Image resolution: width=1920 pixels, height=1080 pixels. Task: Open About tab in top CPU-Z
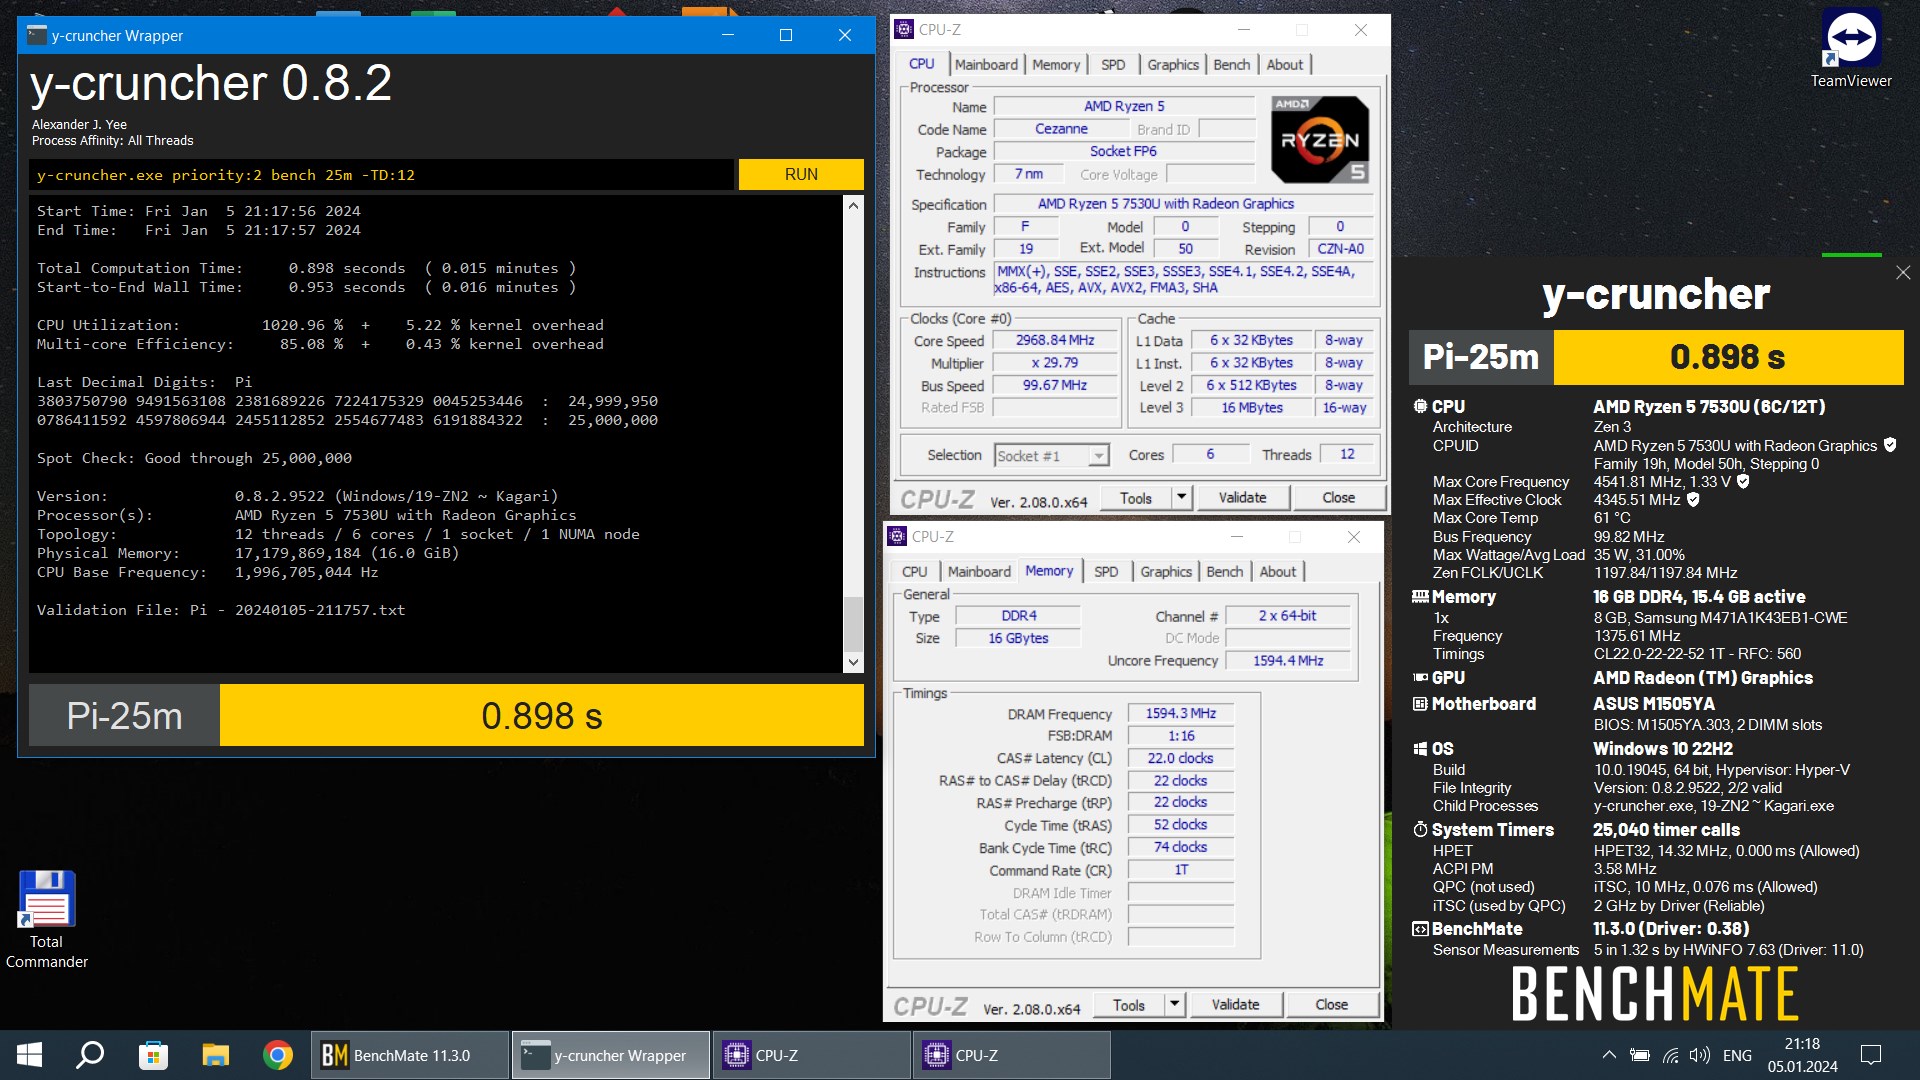tap(1285, 64)
